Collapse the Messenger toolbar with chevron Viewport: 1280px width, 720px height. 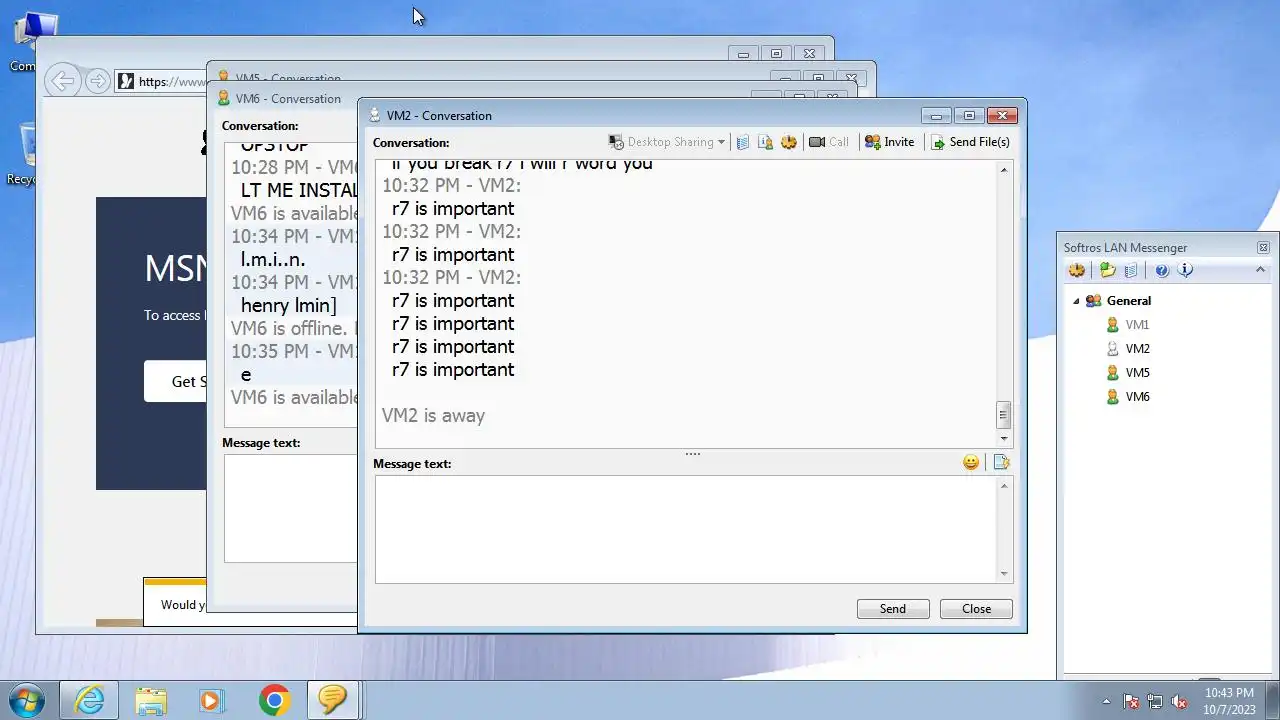point(1260,269)
